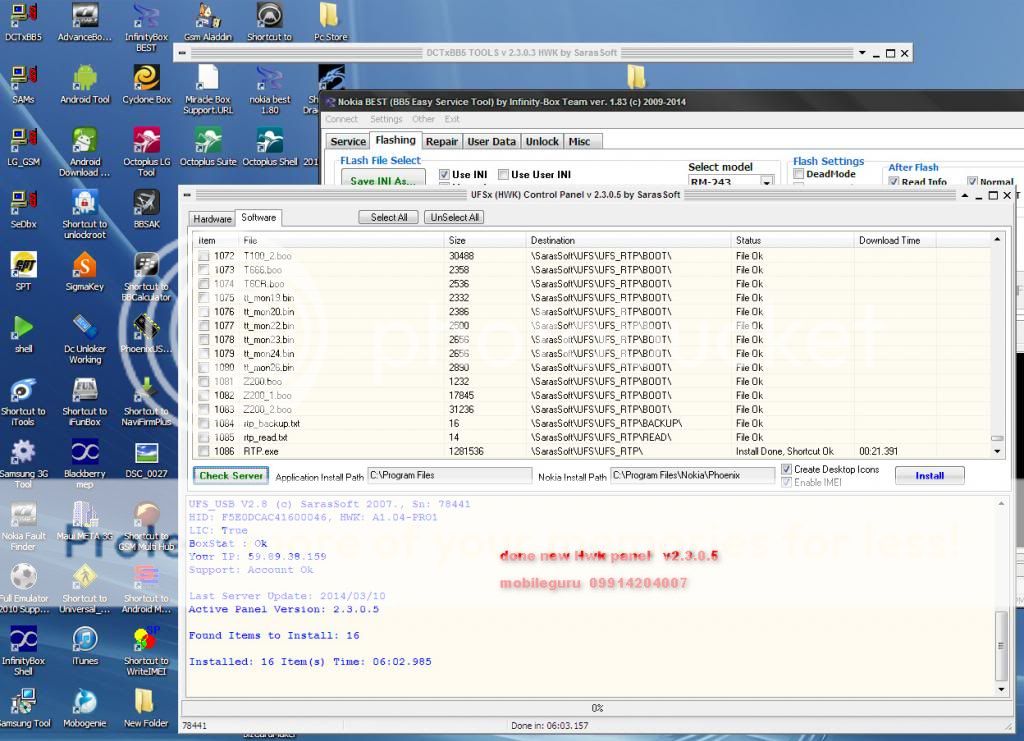Toggle Read Info After Flash checkbox
This screenshot has width=1024, height=741.
893,181
